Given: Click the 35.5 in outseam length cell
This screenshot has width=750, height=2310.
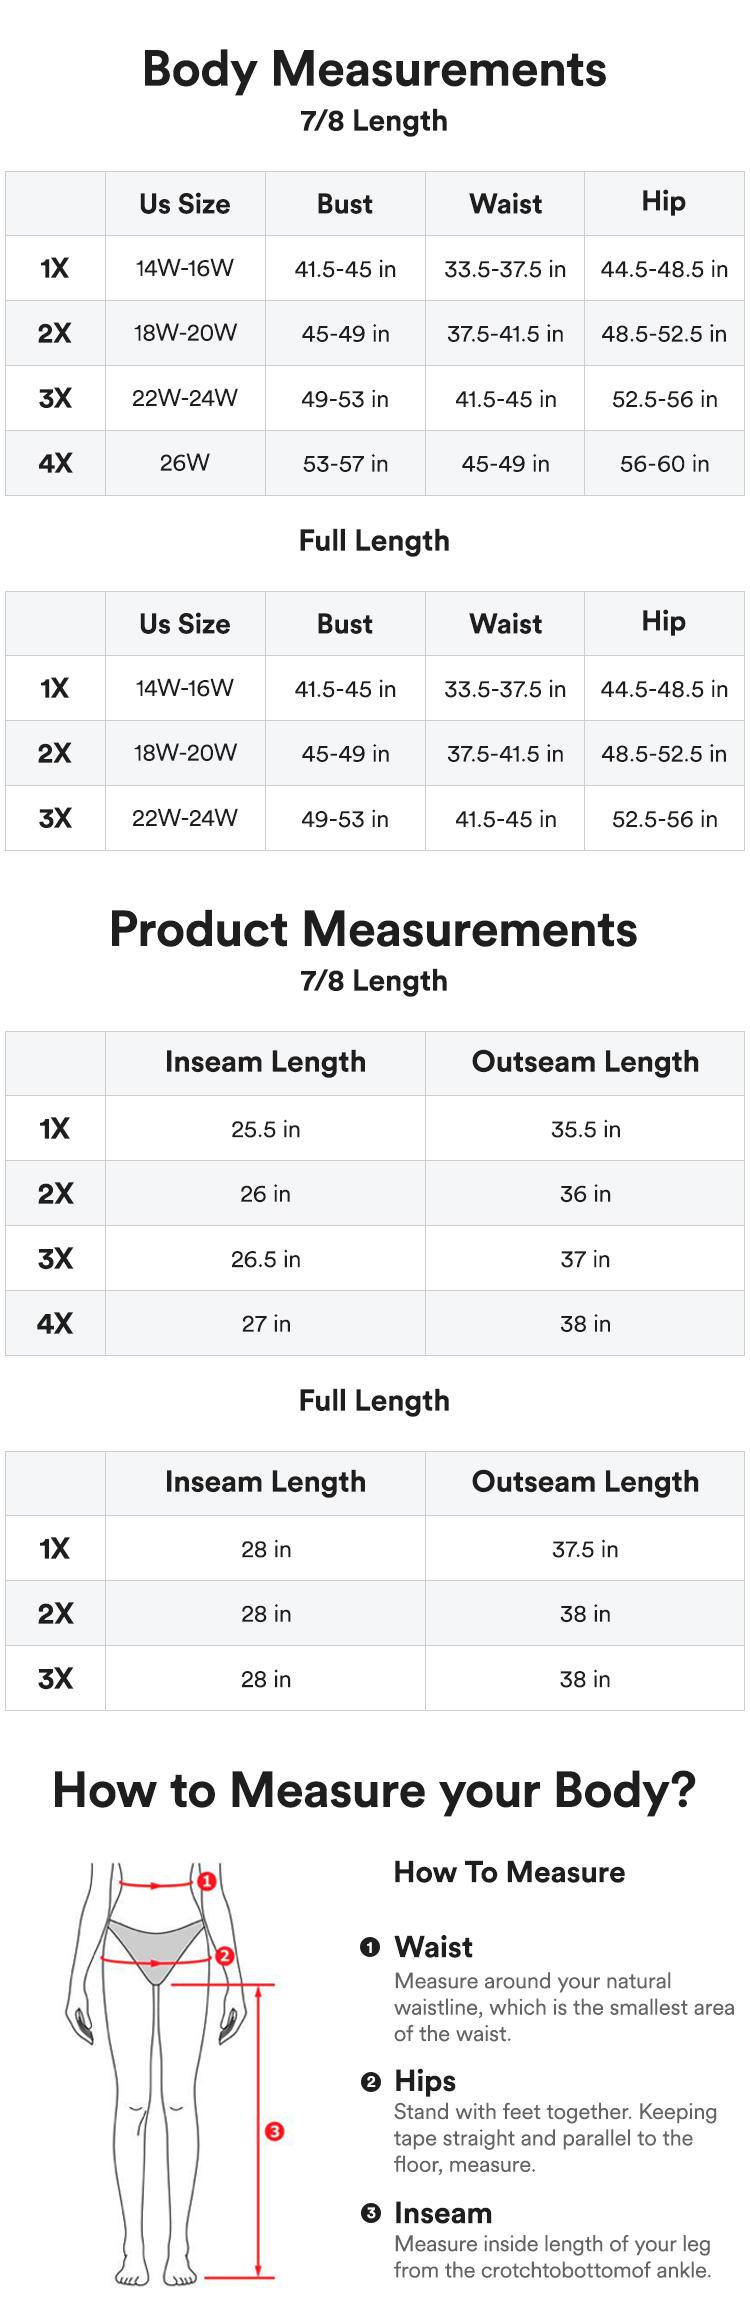Looking at the screenshot, I should click(x=585, y=1129).
